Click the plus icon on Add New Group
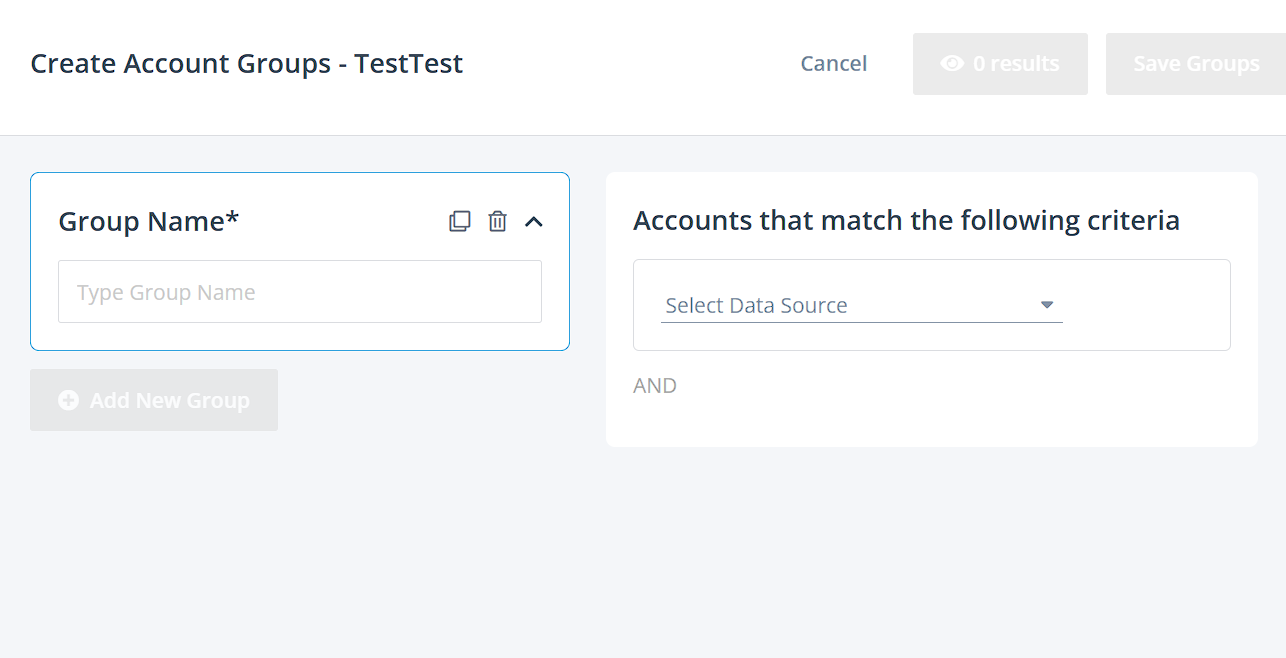 coord(68,400)
